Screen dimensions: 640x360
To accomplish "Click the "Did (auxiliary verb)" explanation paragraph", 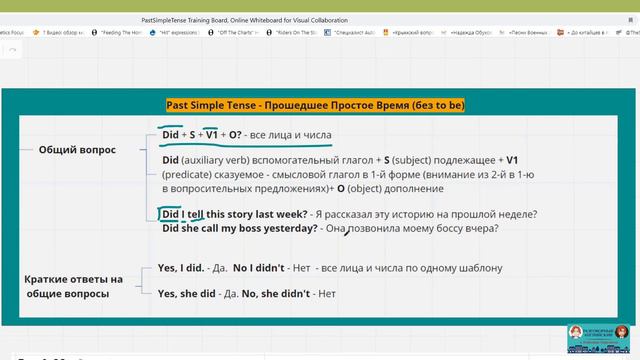I will click(x=348, y=174).
